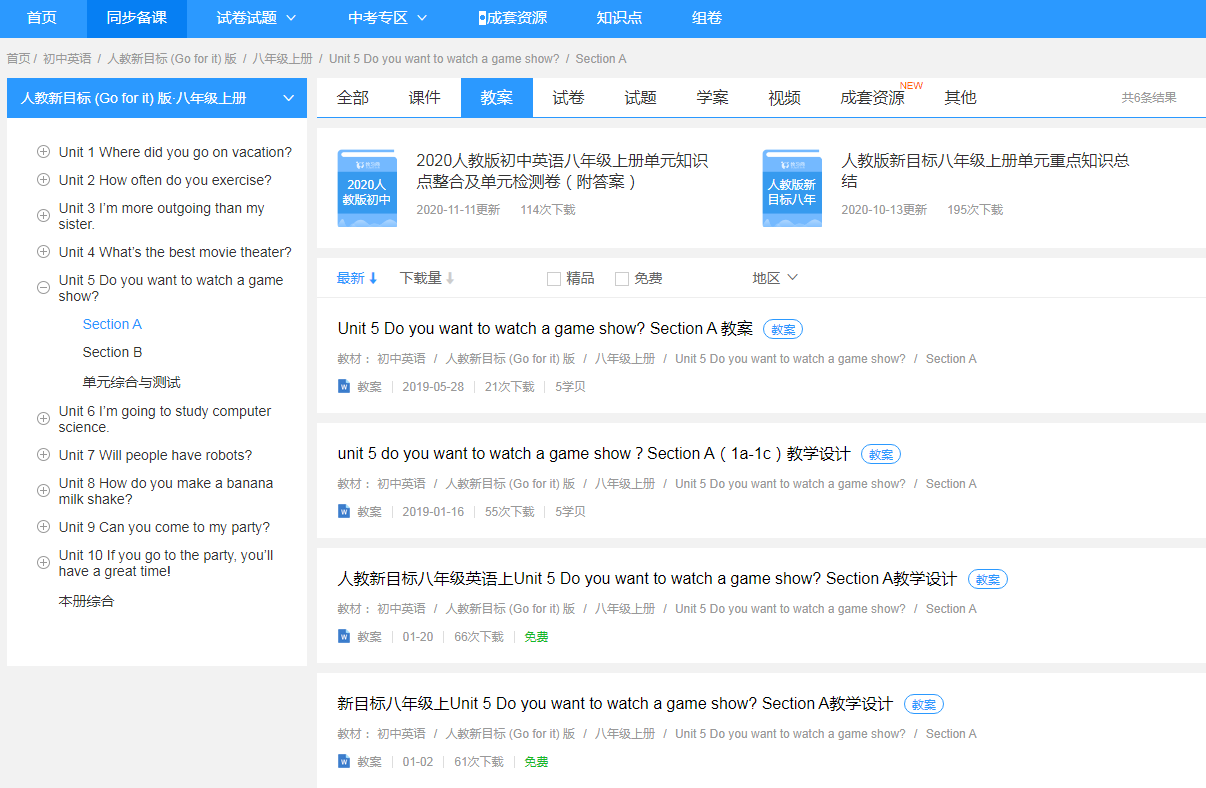Click the Word document icon beside the 2019-01-16 result
The height and width of the screenshot is (788, 1206).
(344, 510)
